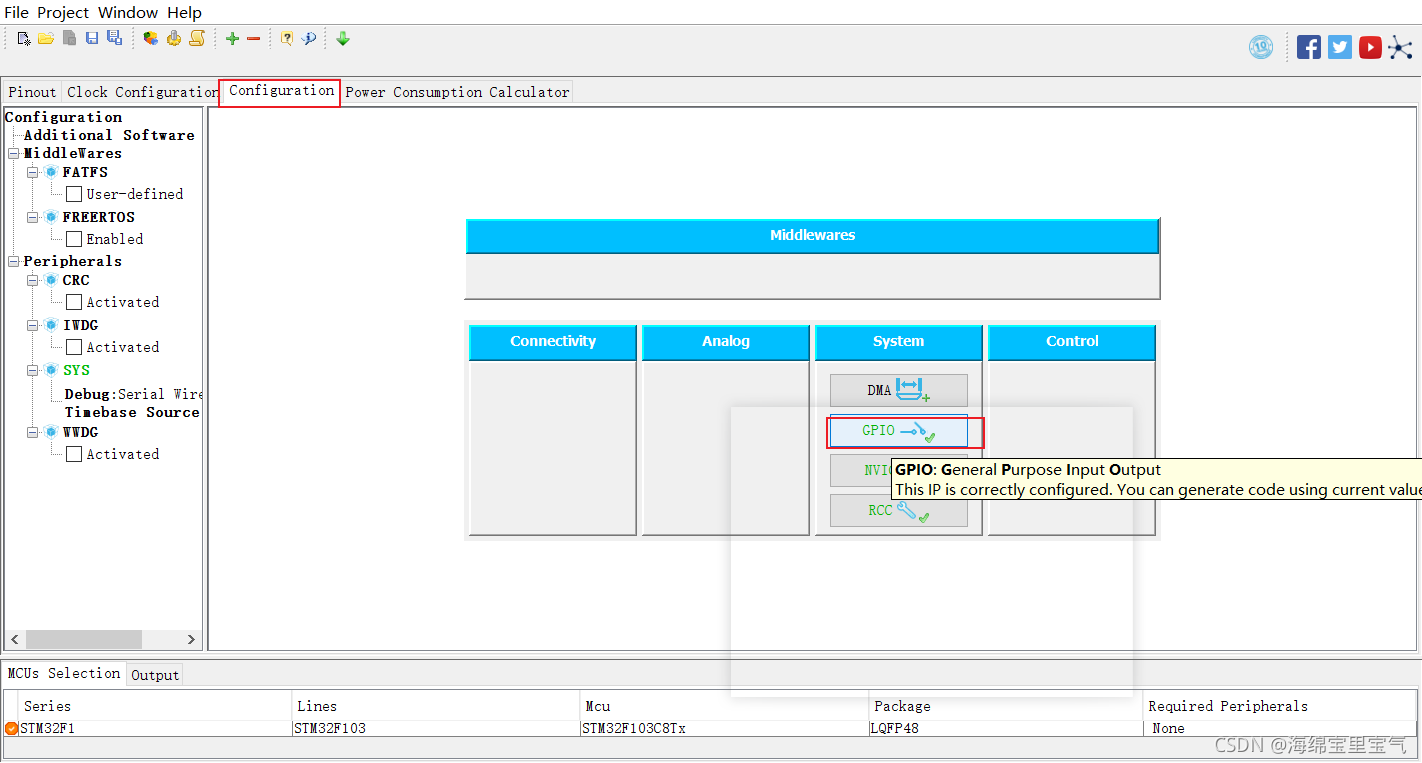The width and height of the screenshot is (1422, 763).
Task: Click the Generate Report colored cubes icon
Action: (151, 38)
